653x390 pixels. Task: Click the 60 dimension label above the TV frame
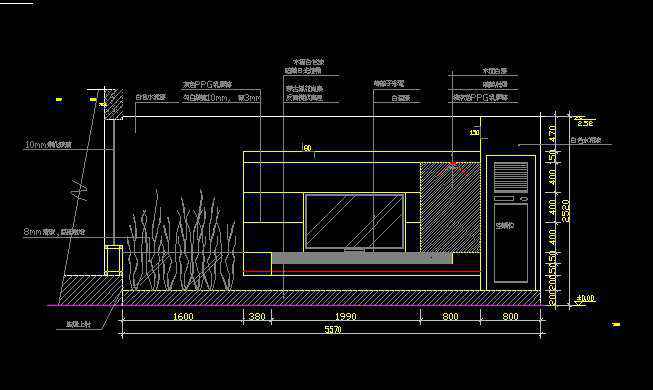coord(307,148)
